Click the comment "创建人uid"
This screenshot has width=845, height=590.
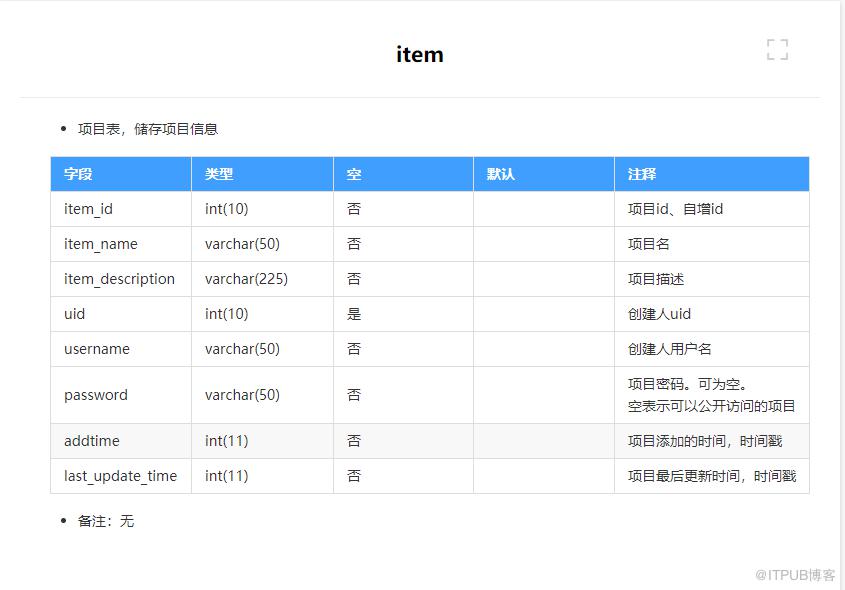(x=659, y=314)
